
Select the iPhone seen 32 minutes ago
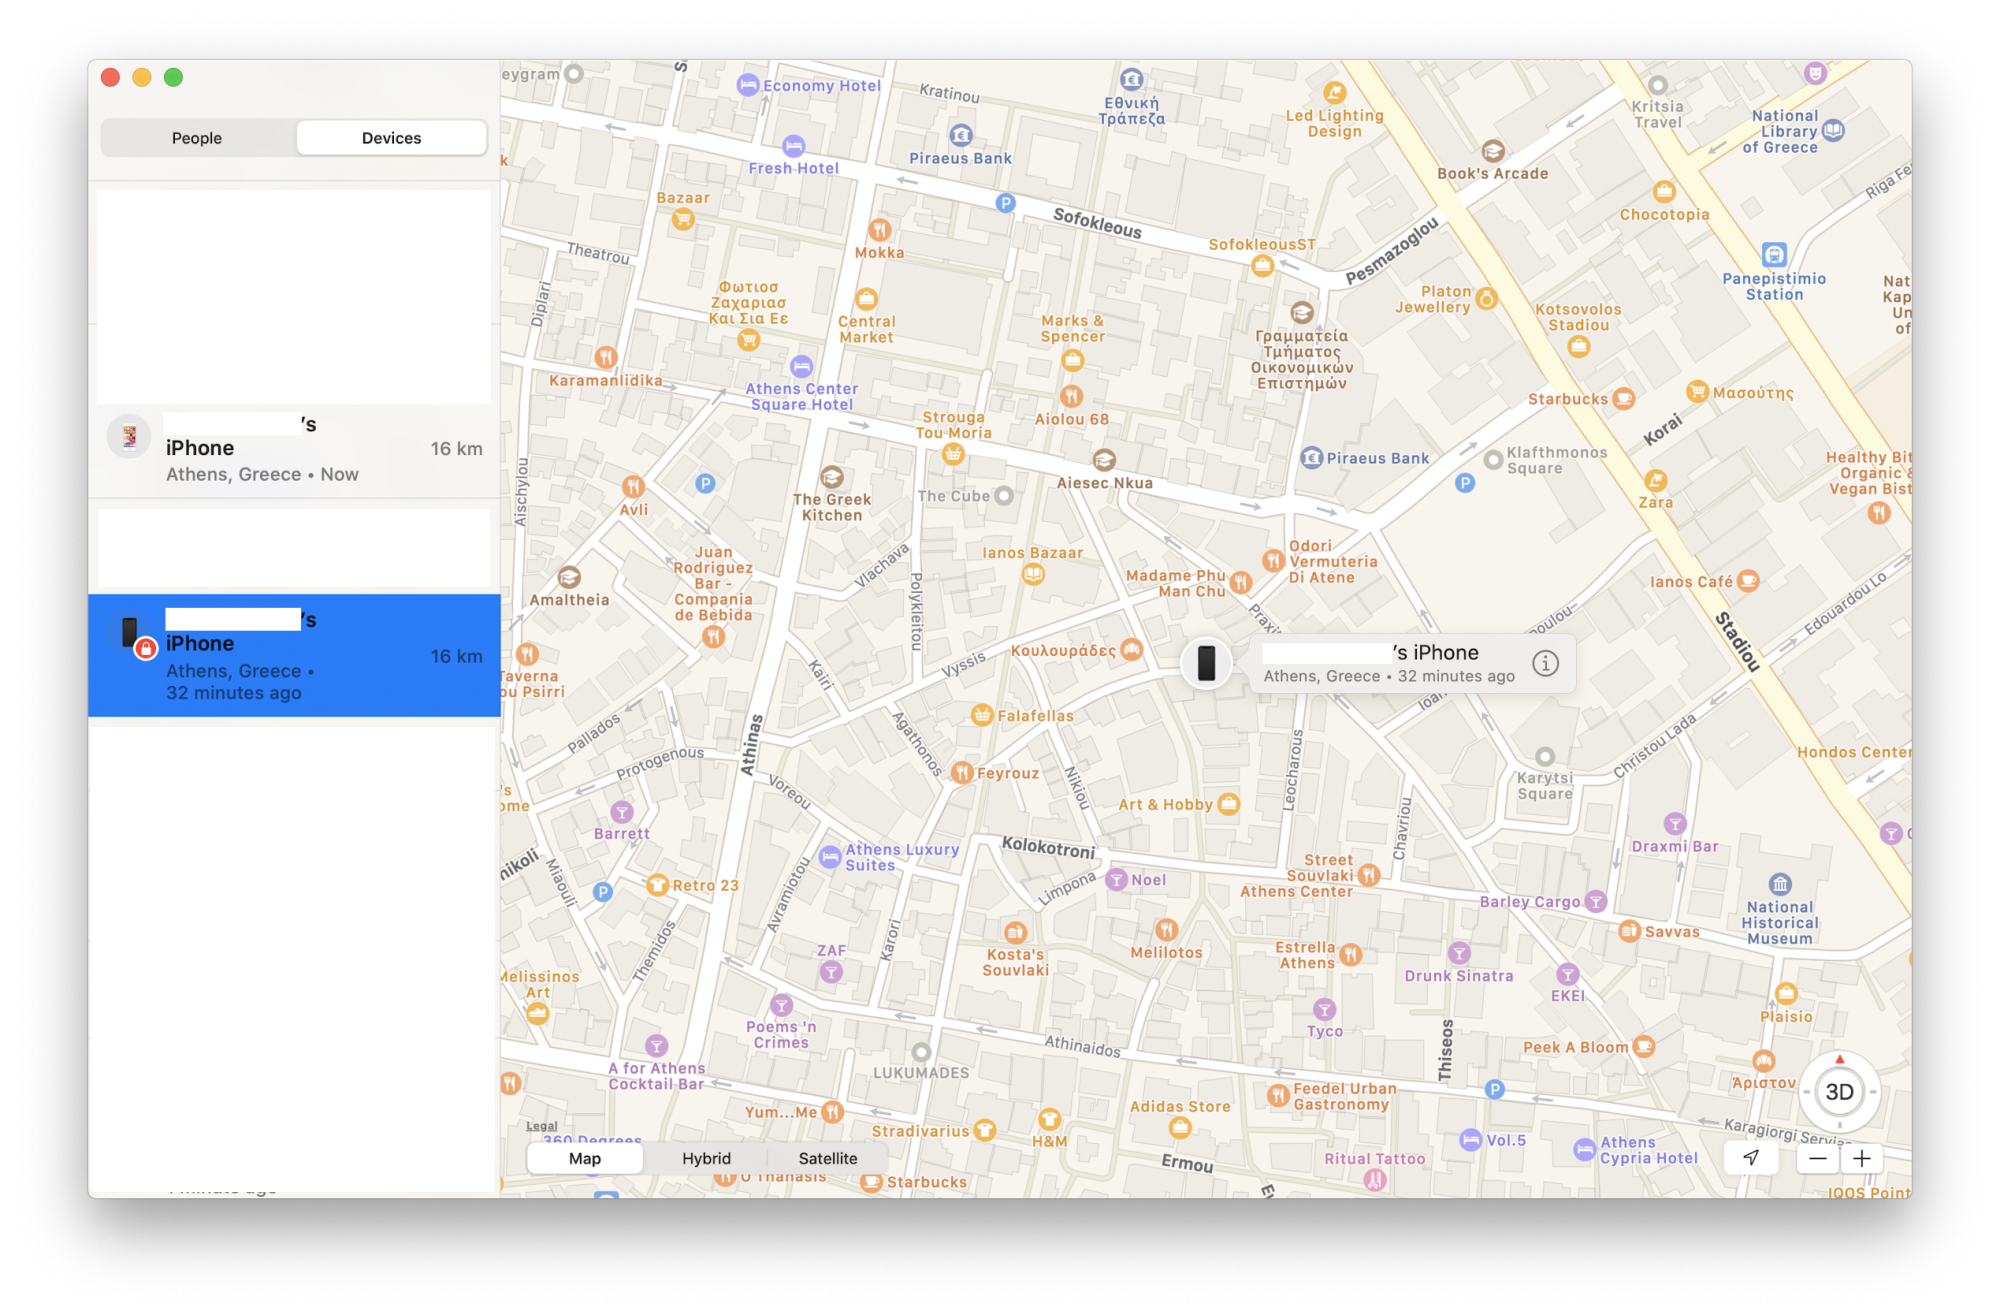tap(294, 655)
